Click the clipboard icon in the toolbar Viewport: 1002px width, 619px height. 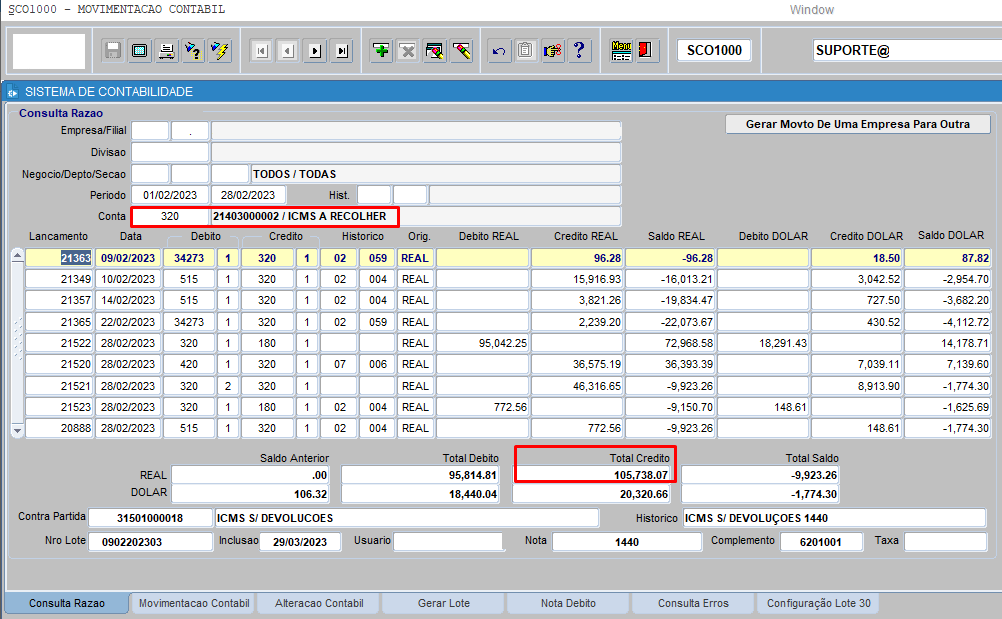coord(525,50)
